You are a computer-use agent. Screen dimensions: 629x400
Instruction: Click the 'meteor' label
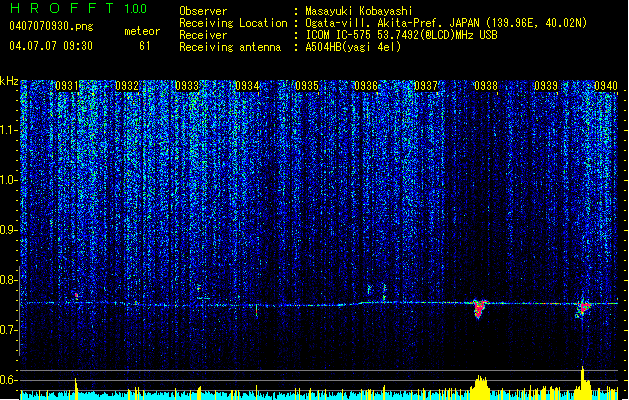142,31
